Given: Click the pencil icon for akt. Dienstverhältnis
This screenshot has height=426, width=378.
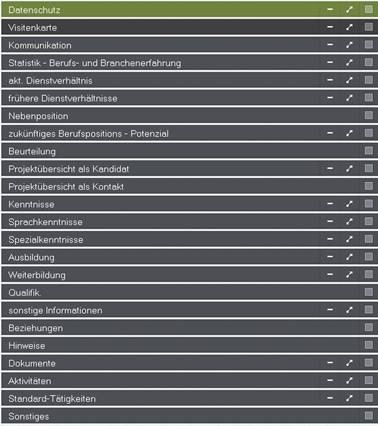Looking at the screenshot, I should click(x=349, y=80).
